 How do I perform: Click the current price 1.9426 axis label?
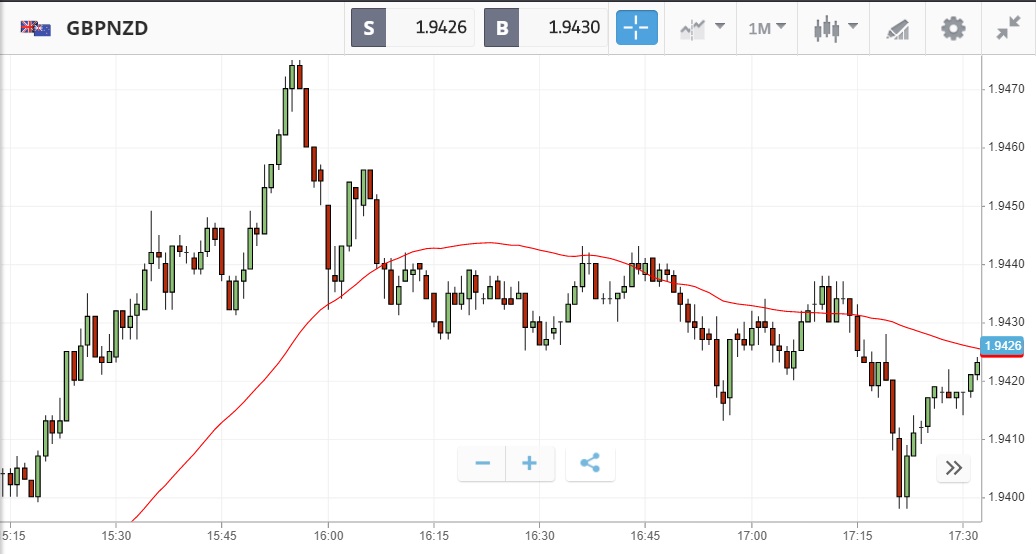point(1003,347)
